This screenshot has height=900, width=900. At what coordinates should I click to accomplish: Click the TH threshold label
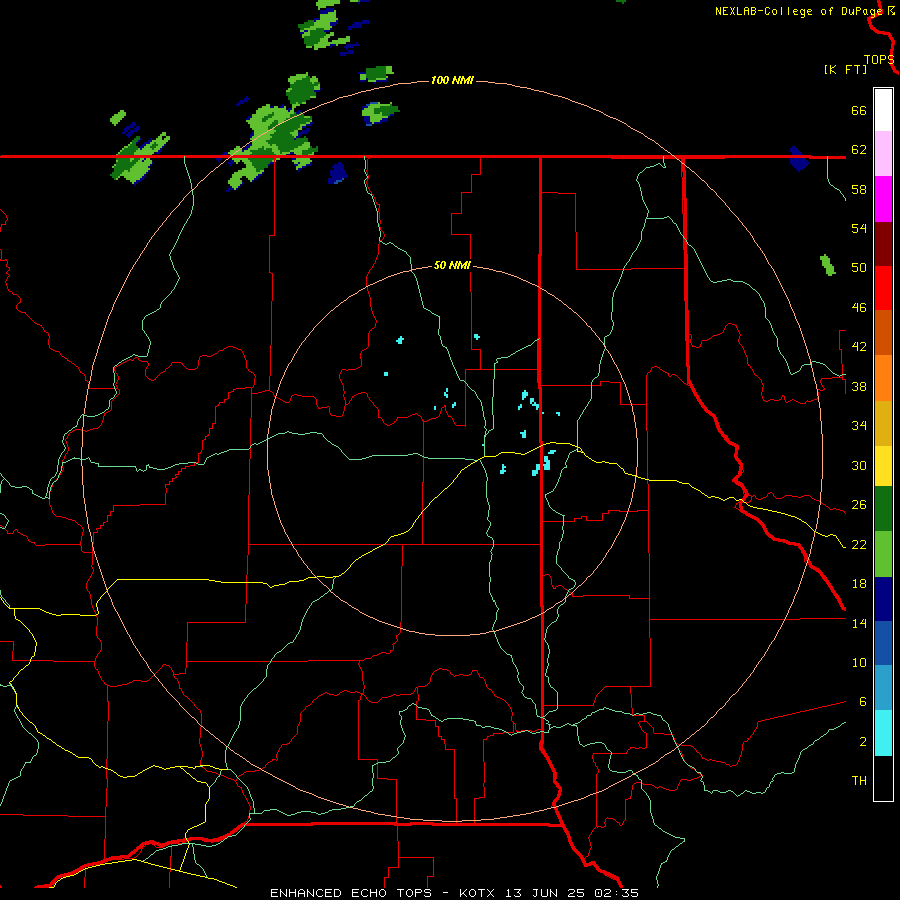click(x=859, y=781)
